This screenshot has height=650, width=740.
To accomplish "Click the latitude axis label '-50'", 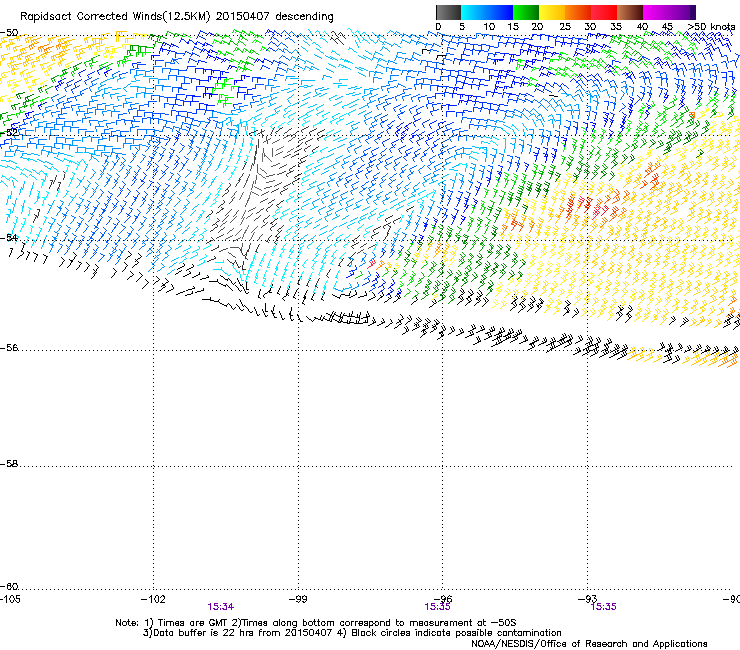I will 9,33.
